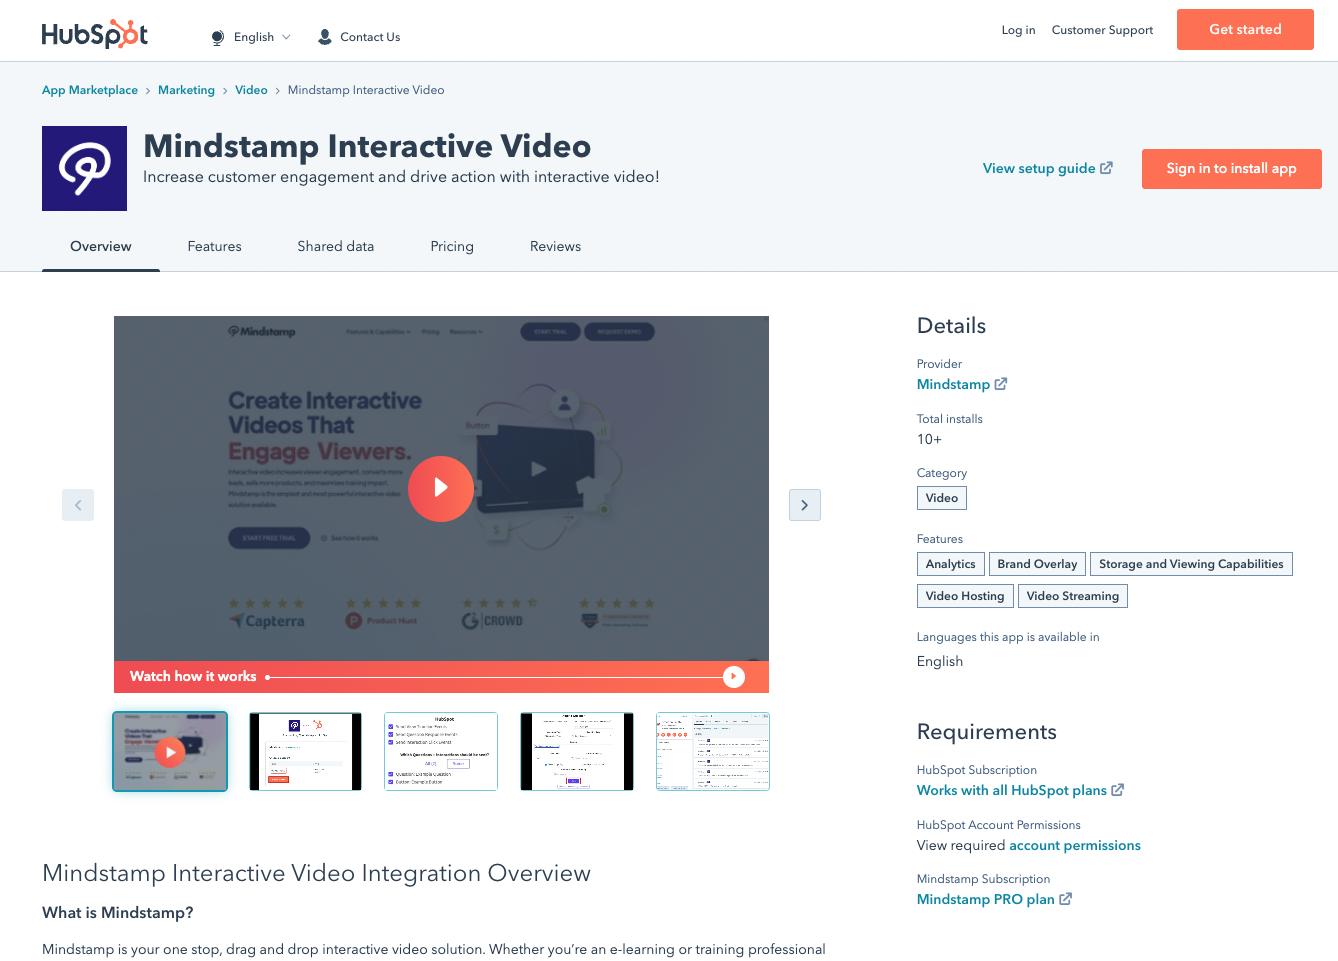This screenshot has width=1338, height=961.
Task: Select the last screenshot thumbnail
Action: pos(712,752)
